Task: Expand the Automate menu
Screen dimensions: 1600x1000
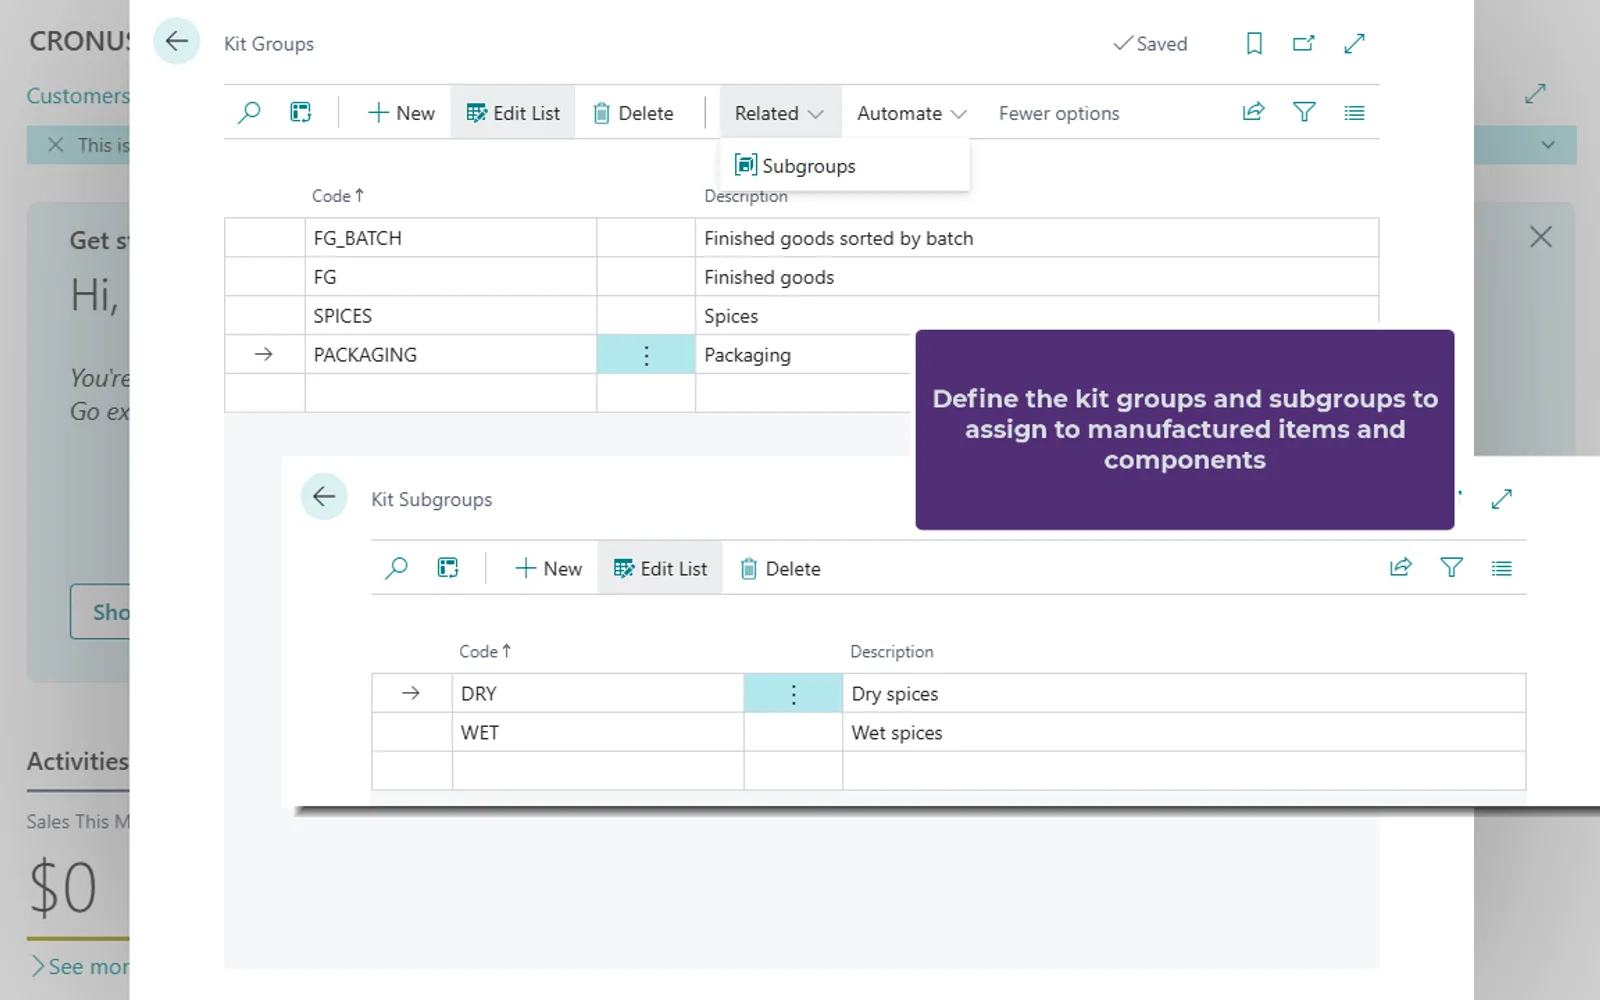Action: coord(912,113)
